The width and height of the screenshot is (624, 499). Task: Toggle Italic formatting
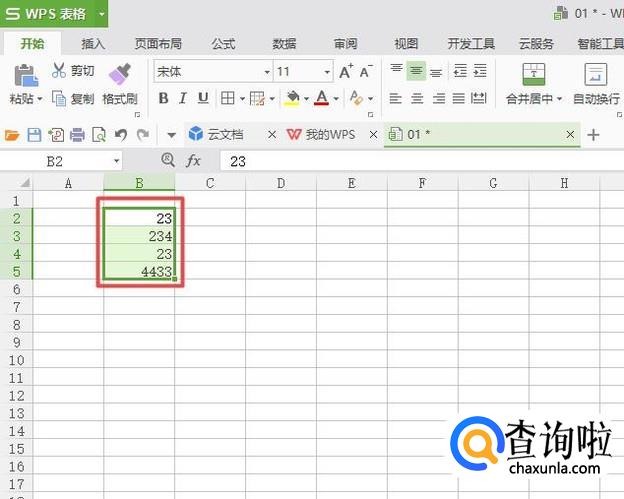click(x=183, y=98)
